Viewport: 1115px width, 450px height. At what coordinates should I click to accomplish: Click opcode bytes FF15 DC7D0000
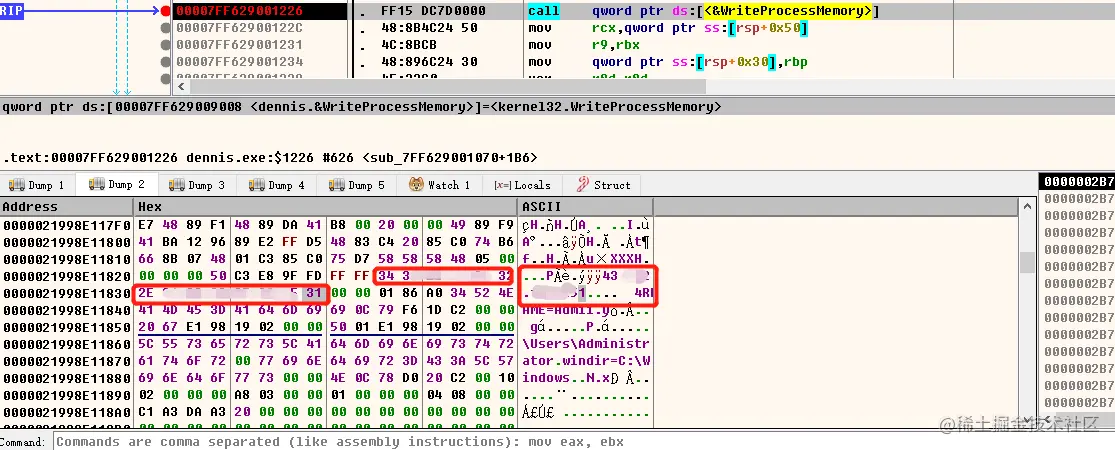[433, 11]
